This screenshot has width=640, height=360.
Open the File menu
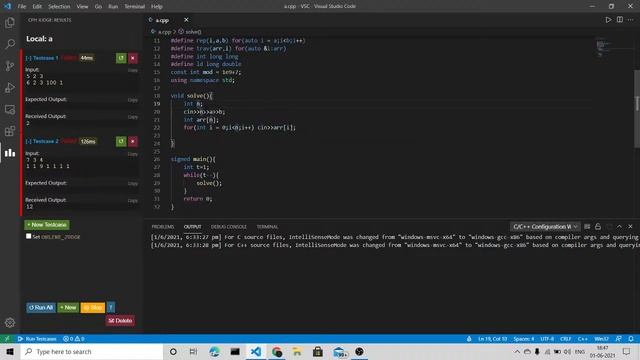click(22, 7)
